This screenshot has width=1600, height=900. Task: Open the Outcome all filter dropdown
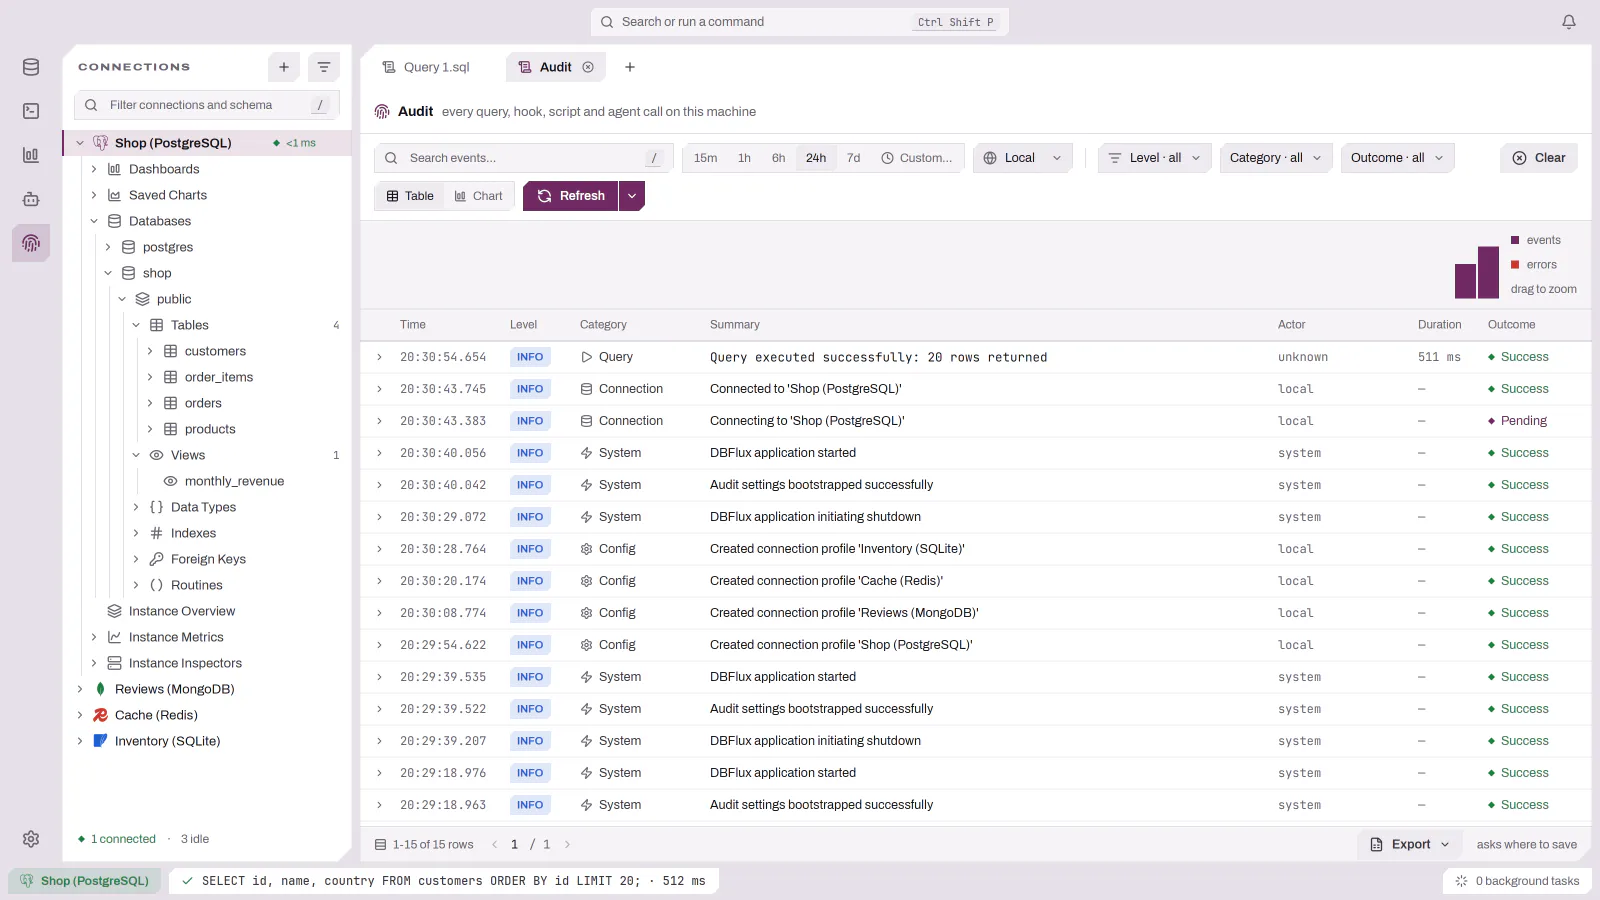pos(1397,158)
